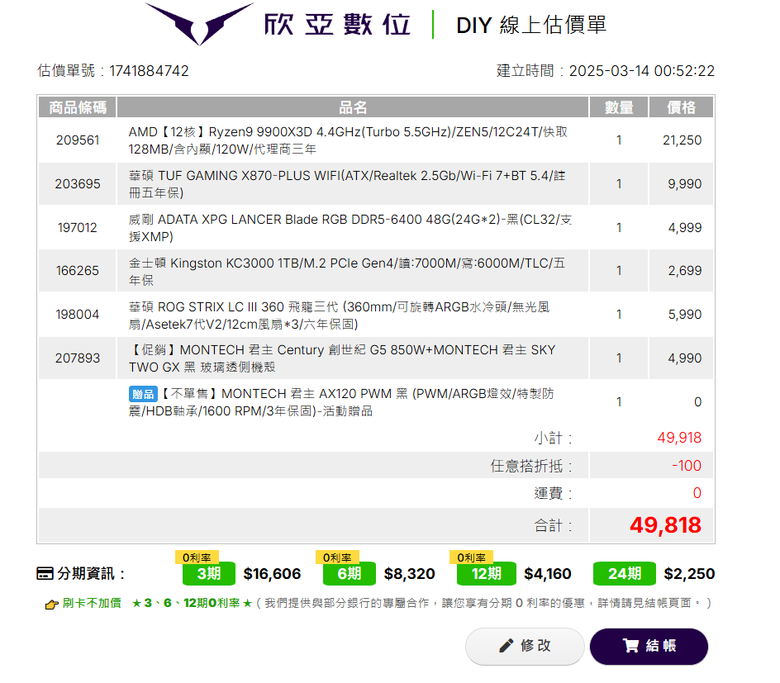Click the price 4,999

(x=684, y=228)
